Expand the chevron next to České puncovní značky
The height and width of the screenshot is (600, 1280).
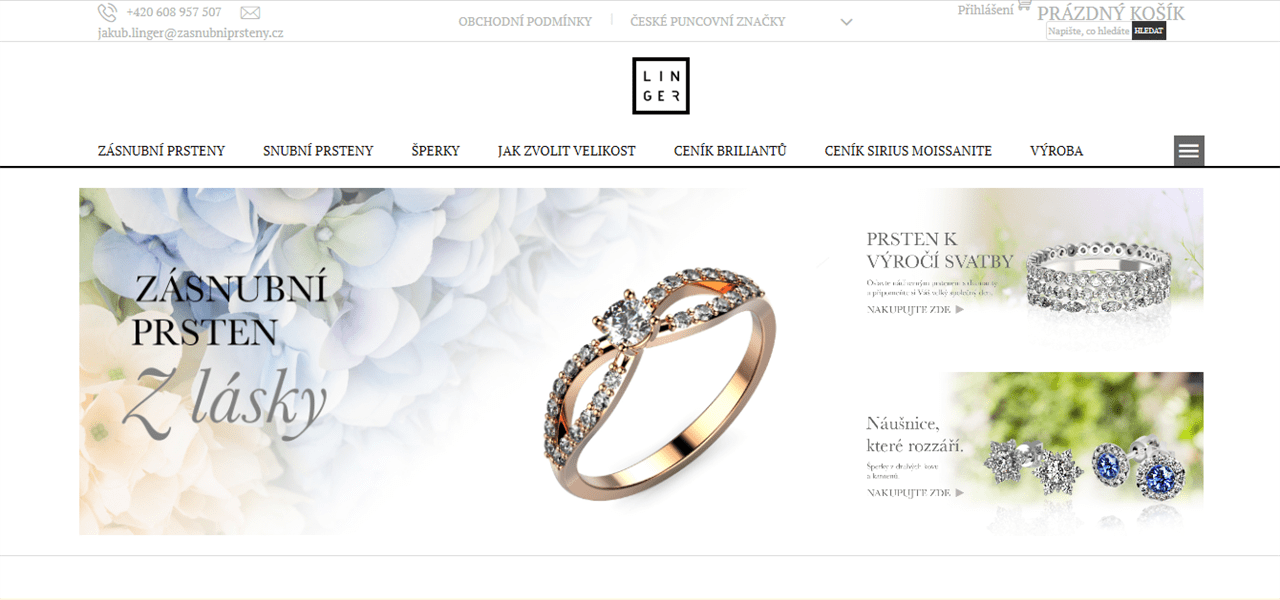846,22
